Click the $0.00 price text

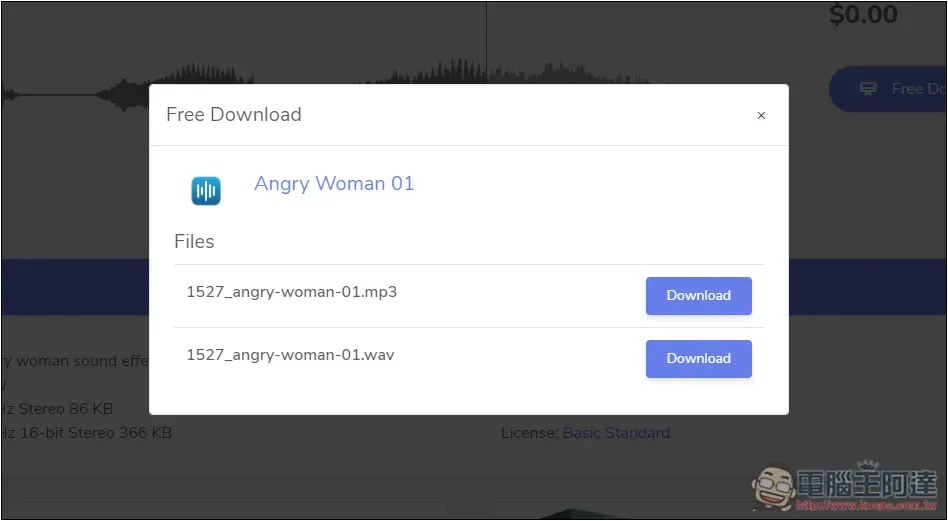click(863, 15)
